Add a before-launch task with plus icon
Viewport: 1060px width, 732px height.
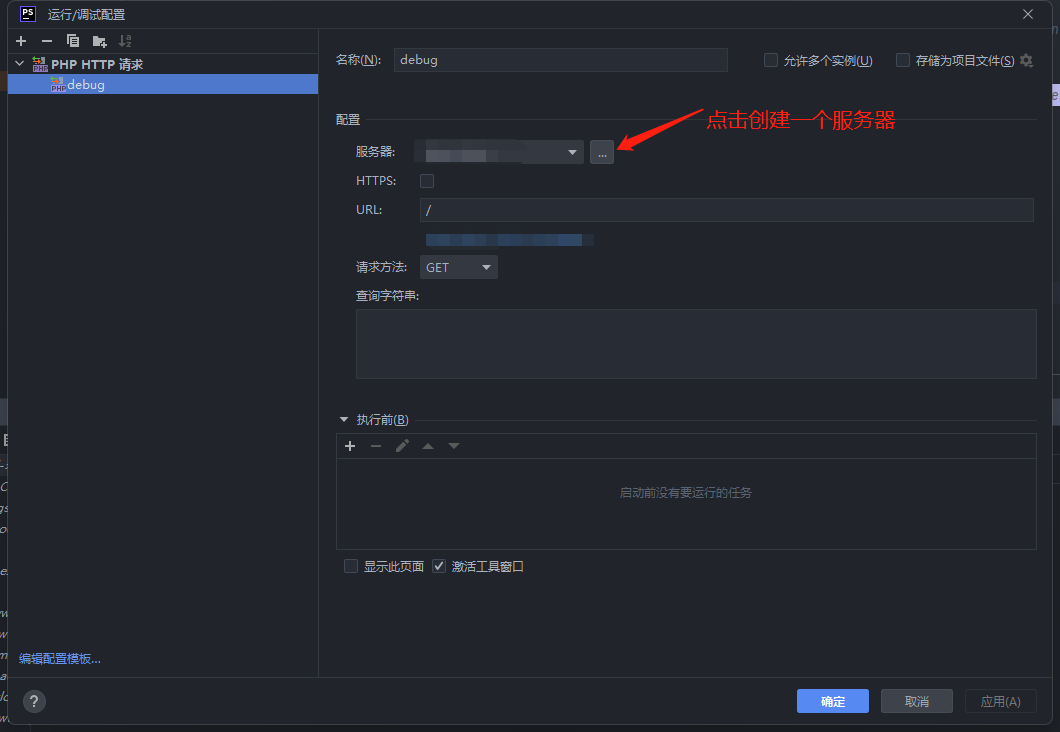350,446
